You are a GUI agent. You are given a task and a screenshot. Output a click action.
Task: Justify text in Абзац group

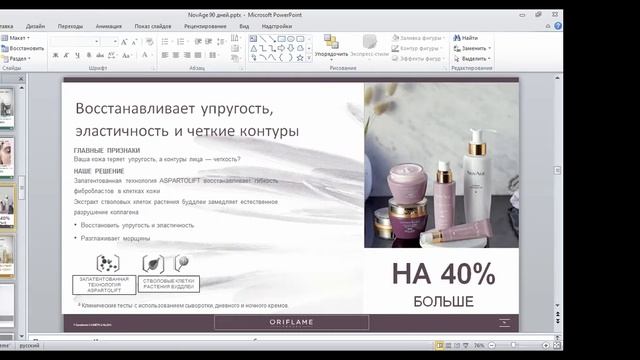[198, 55]
